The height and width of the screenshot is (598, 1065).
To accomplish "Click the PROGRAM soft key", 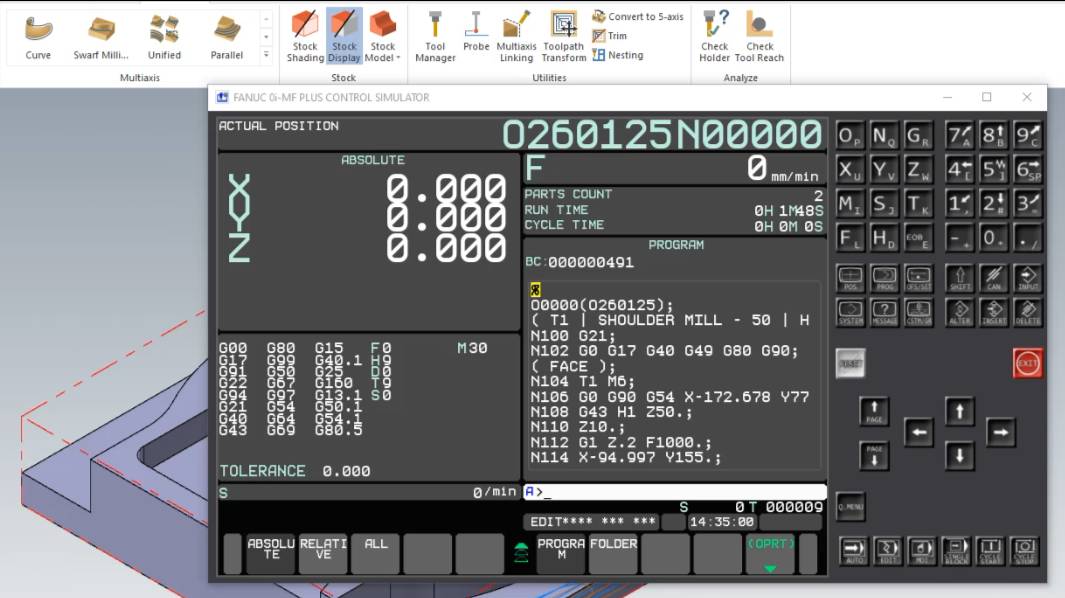I will [561, 553].
